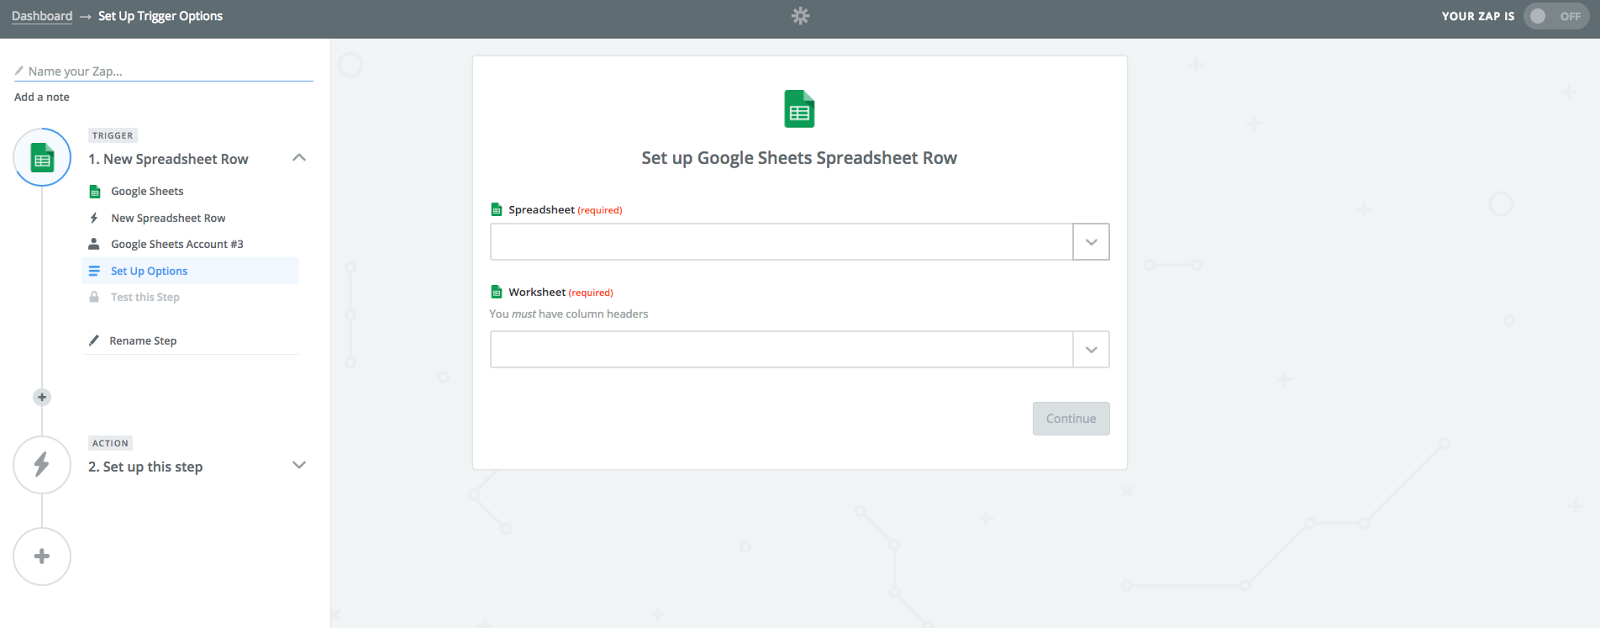Click the Google Sheets icon above setup heading
Viewport: 1600px width, 628px height.
tap(799, 109)
